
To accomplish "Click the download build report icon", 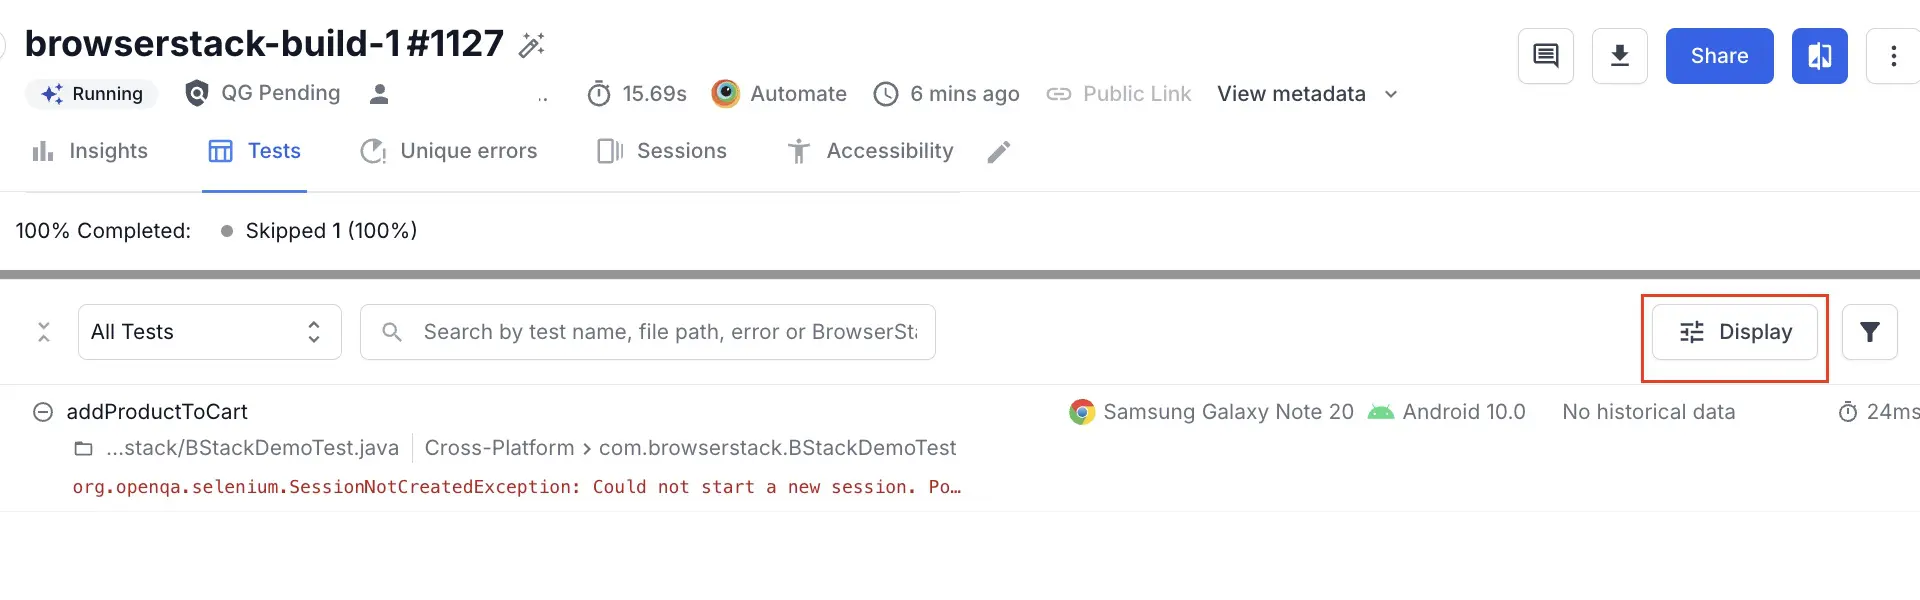I will tap(1620, 56).
